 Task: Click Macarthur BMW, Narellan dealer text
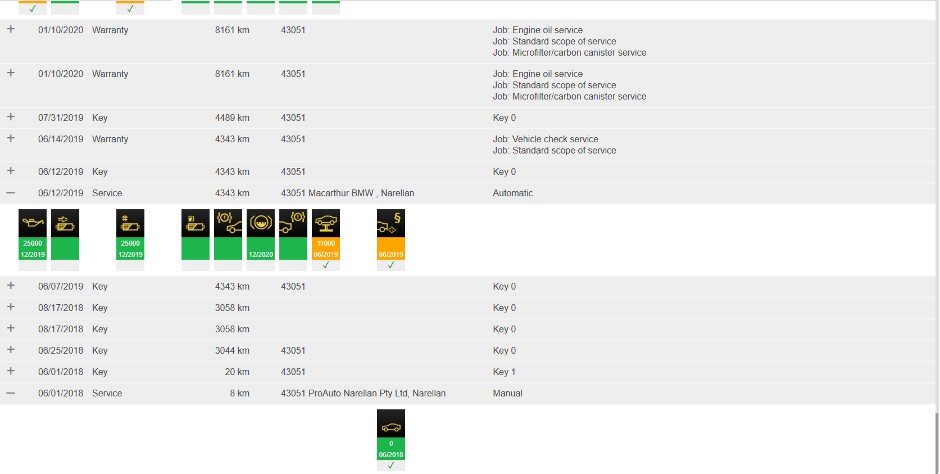[x=361, y=193]
